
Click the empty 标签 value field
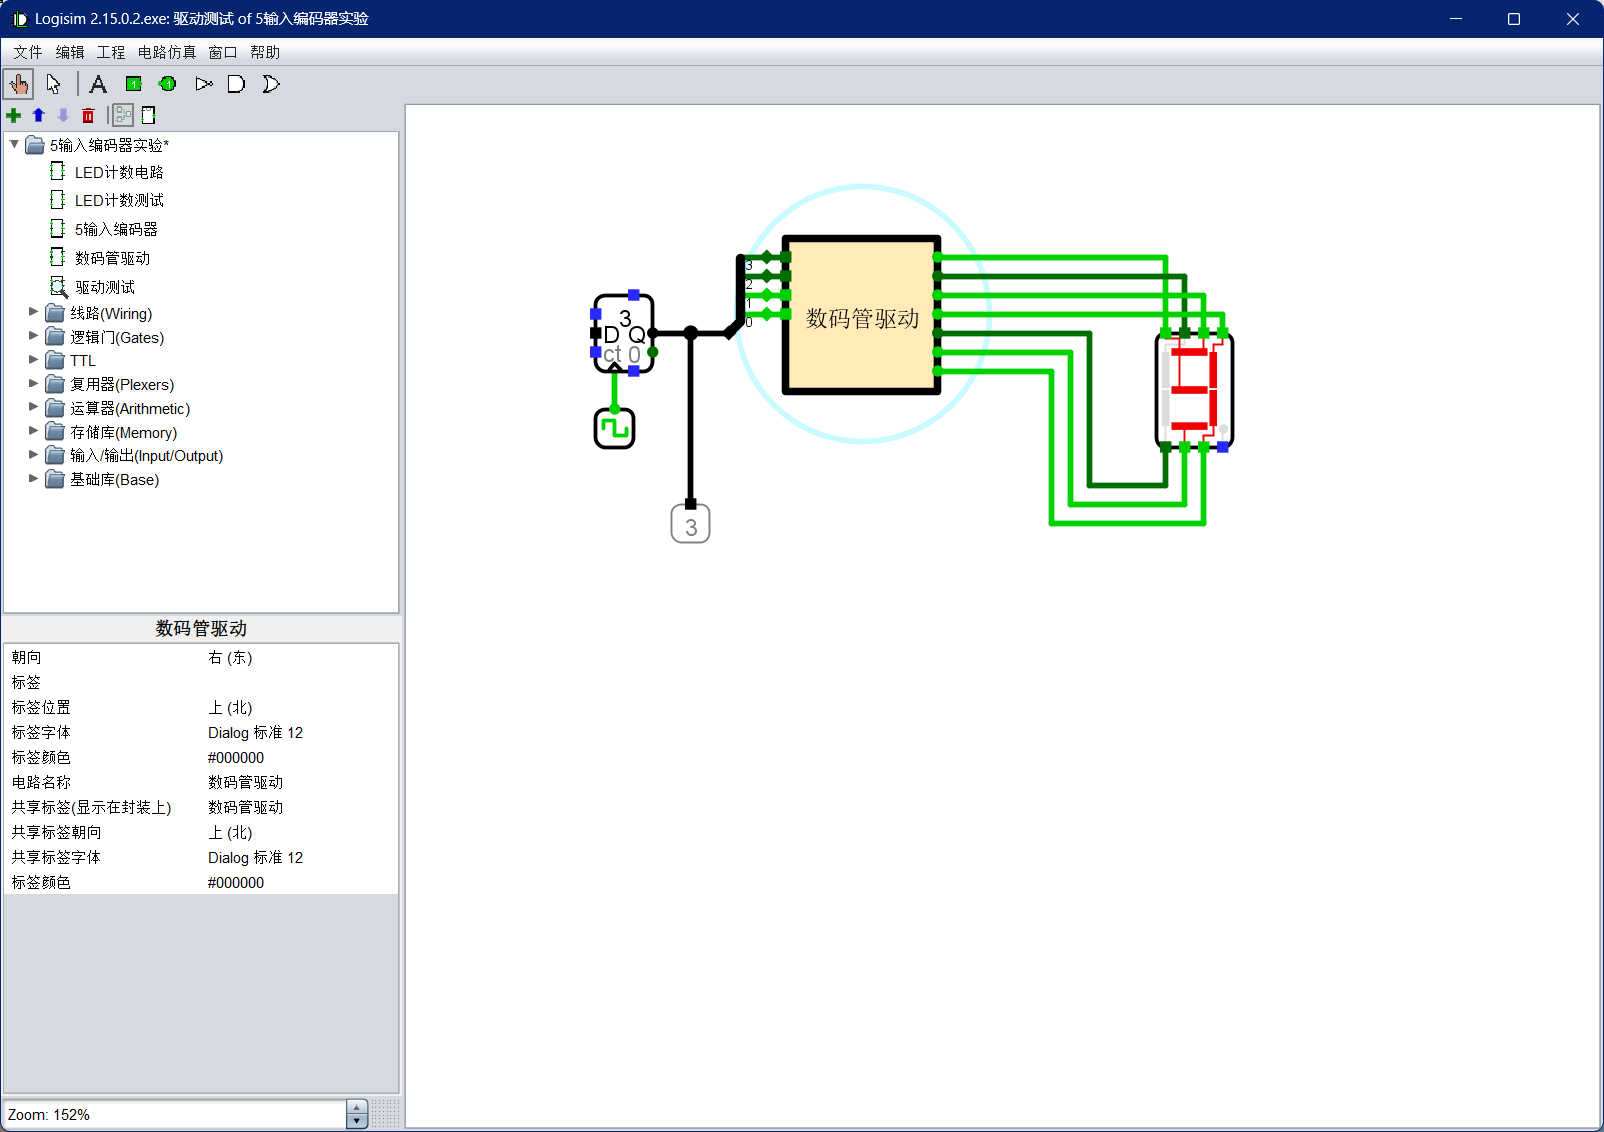click(x=301, y=682)
